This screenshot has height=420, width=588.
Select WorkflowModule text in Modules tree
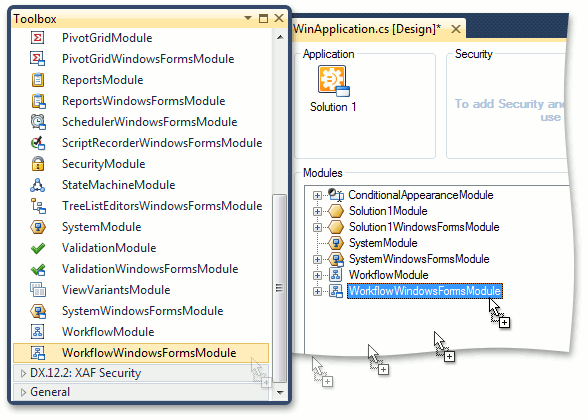coord(388,275)
